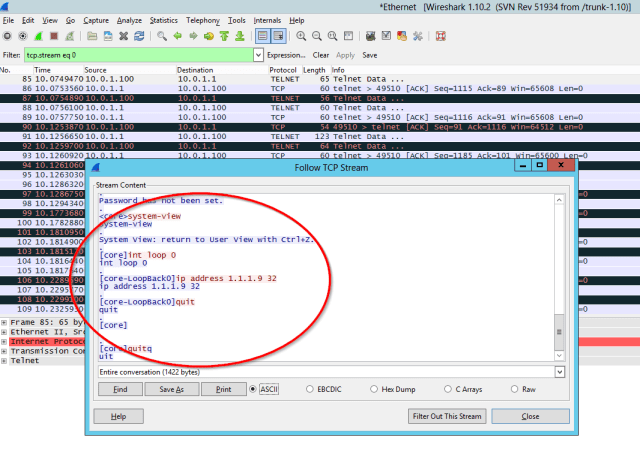This screenshot has height=459, width=640.
Task: Select the C Arrays radio button
Action: [448, 389]
